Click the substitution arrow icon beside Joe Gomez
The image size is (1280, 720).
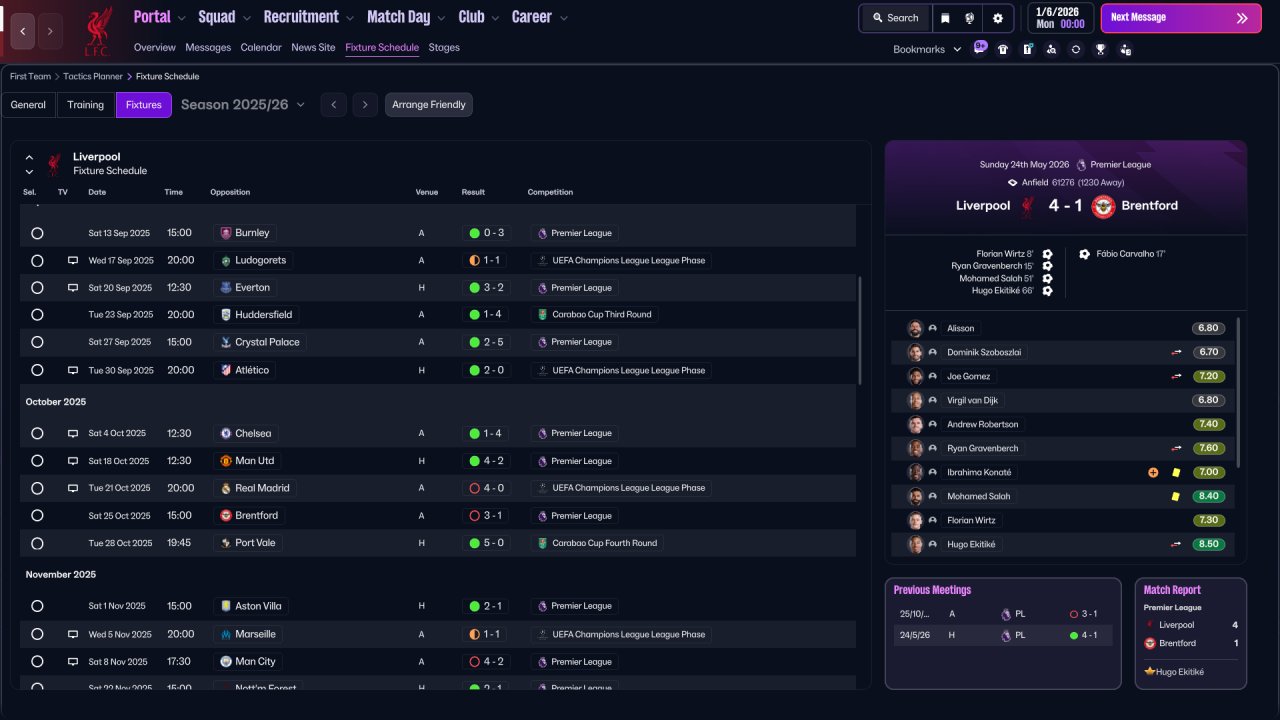coord(1177,376)
